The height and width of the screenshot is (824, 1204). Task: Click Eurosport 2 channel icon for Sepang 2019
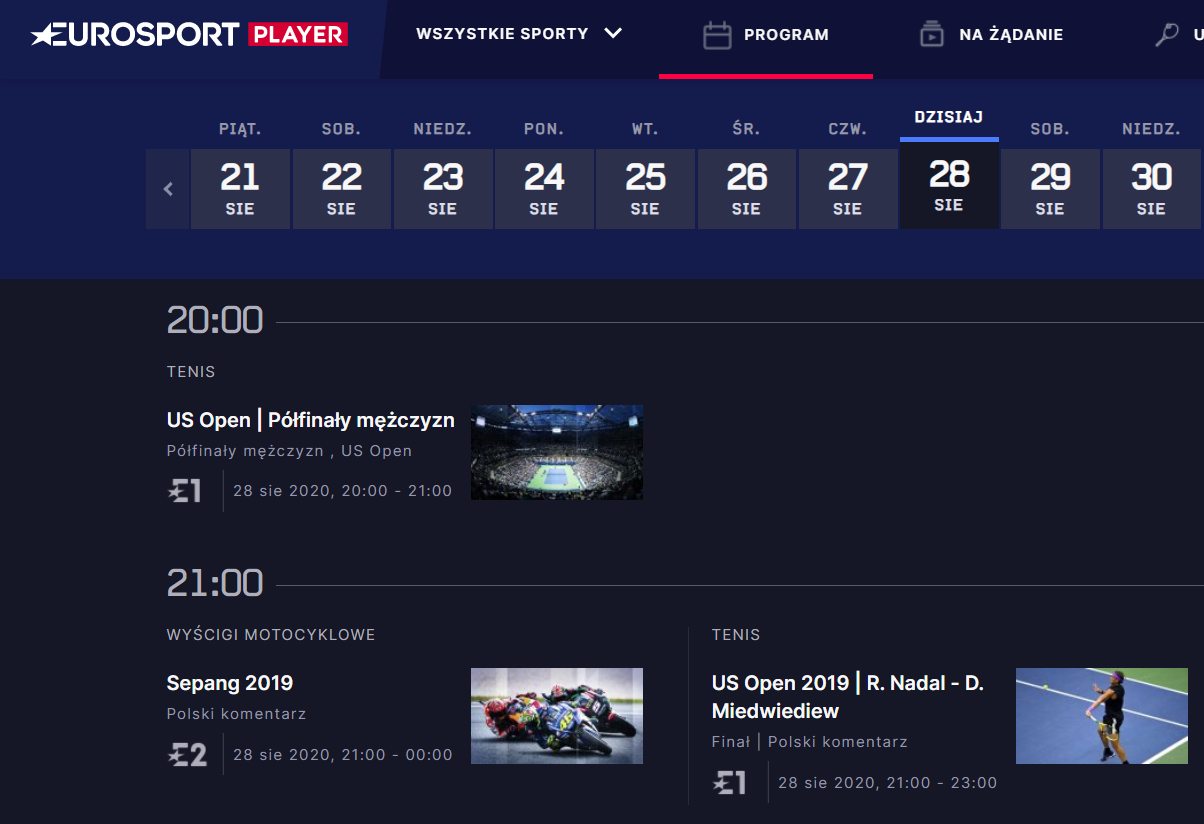(187, 754)
